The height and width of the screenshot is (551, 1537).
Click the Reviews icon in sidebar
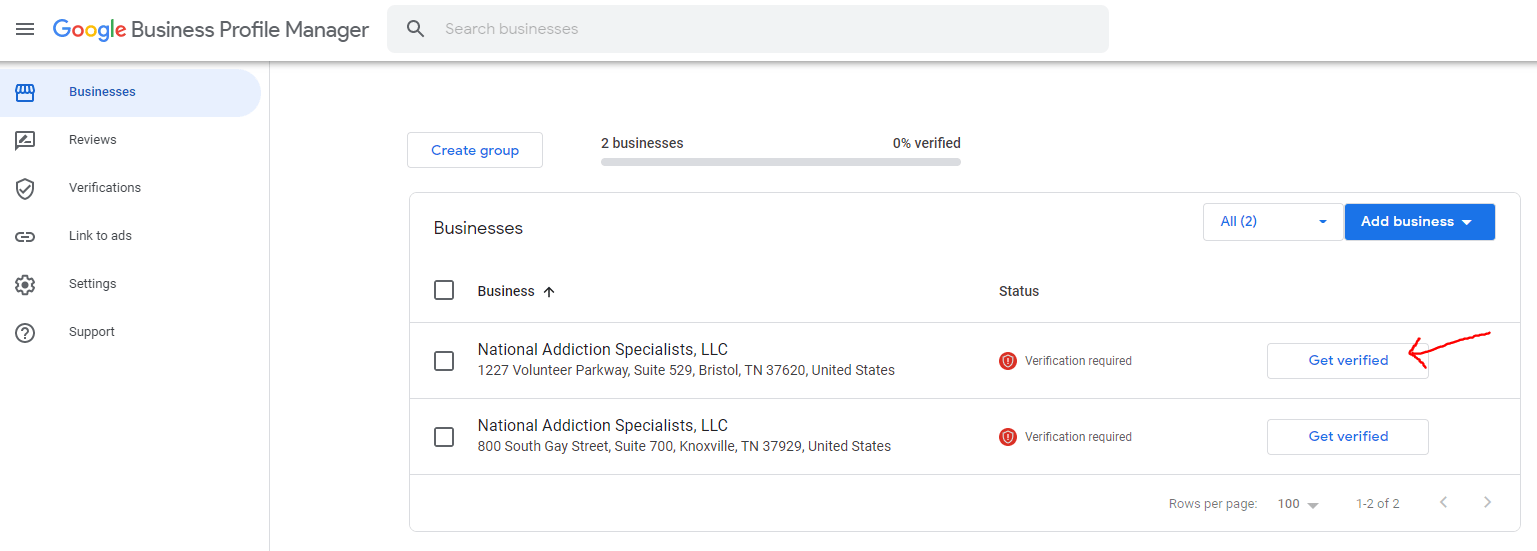(x=25, y=140)
